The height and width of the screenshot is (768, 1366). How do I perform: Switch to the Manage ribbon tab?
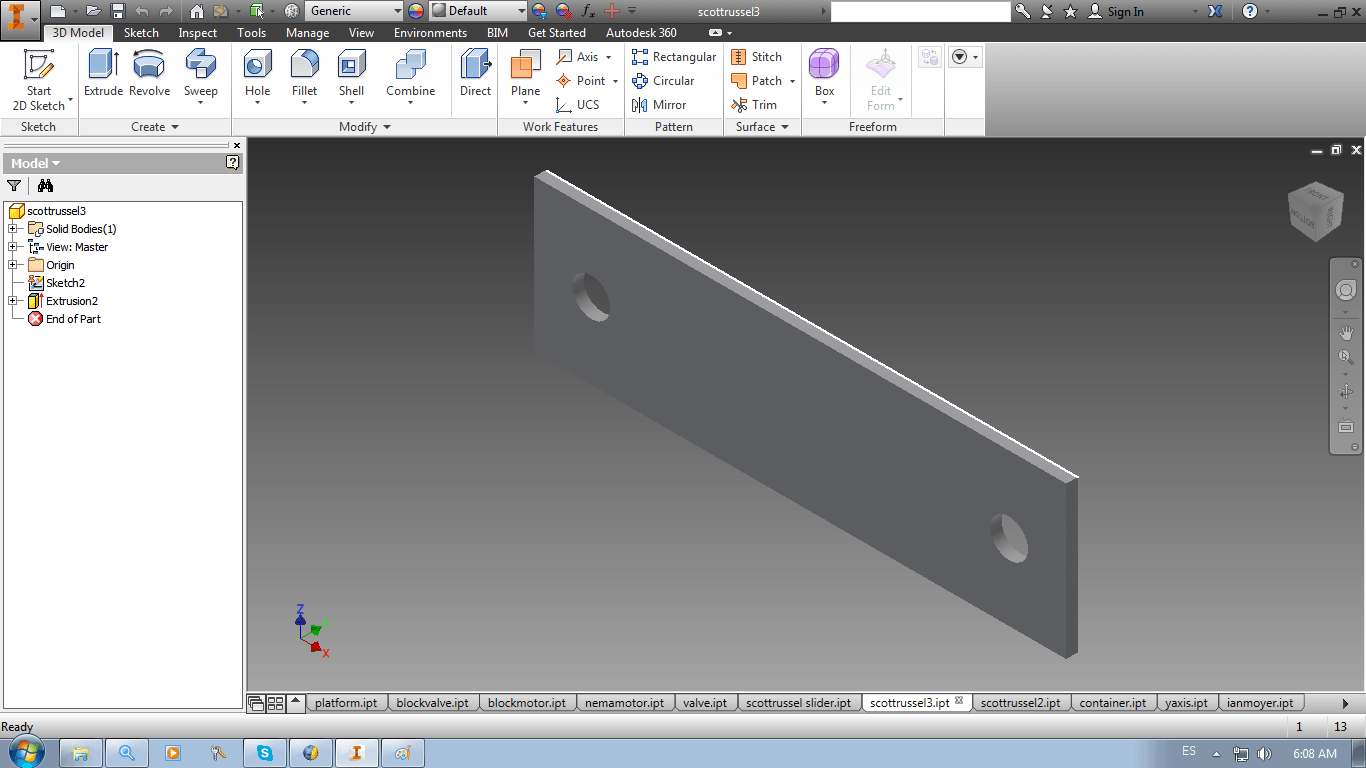pyautogui.click(x=307, y=33)
